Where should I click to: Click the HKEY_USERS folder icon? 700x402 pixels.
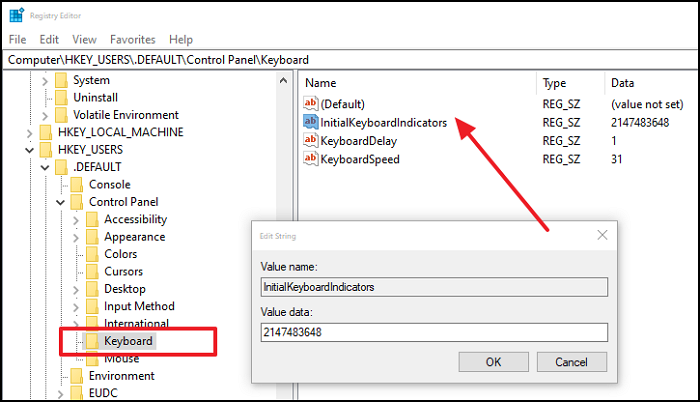(x=46, y=150)
